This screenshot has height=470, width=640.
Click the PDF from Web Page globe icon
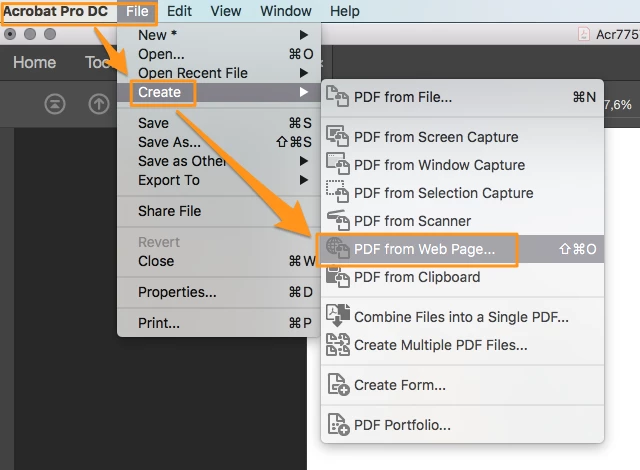pyautogui.click(x=337, y=248)
